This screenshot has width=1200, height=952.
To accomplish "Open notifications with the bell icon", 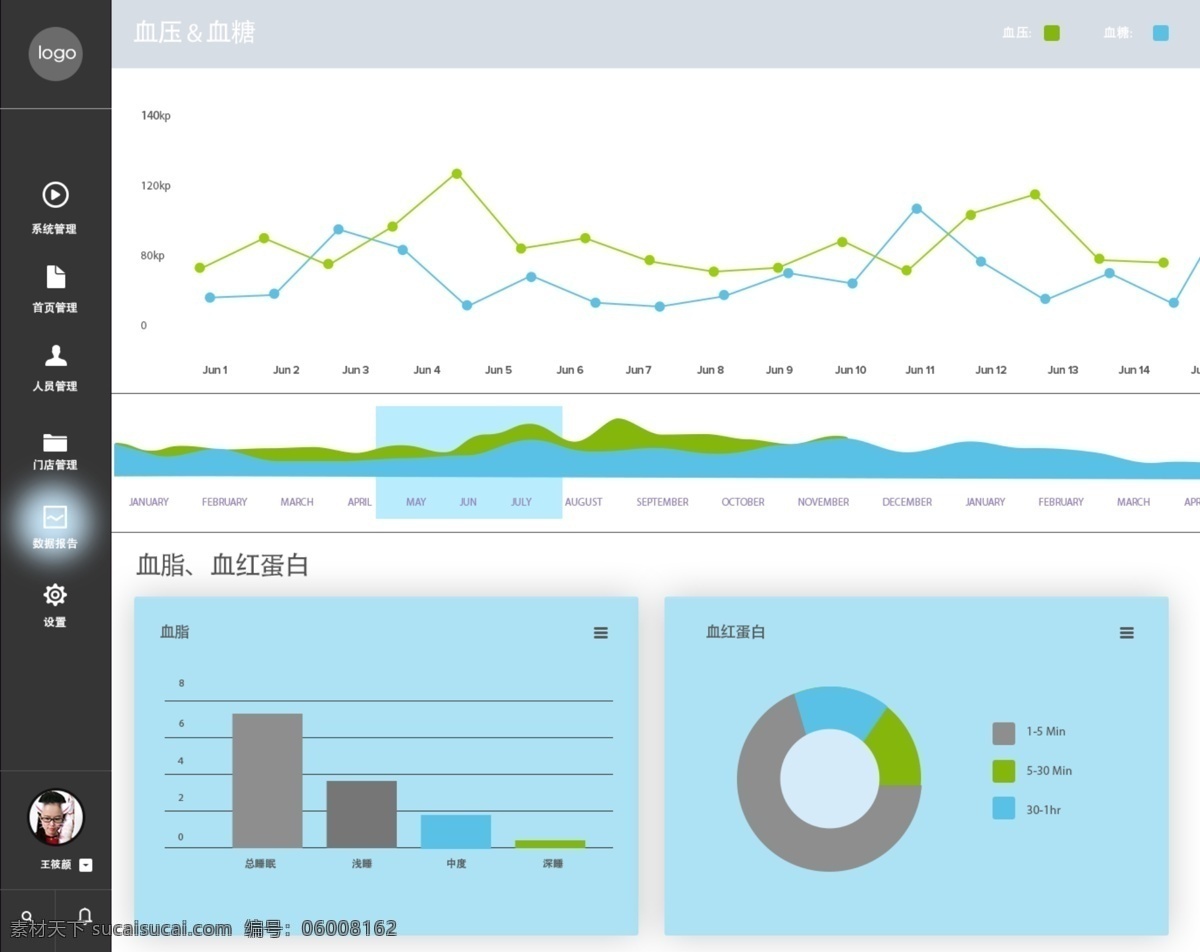I will pos(85,917).
